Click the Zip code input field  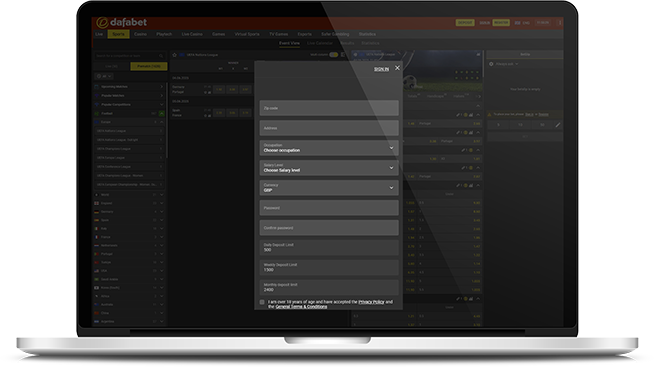[329, 108]
